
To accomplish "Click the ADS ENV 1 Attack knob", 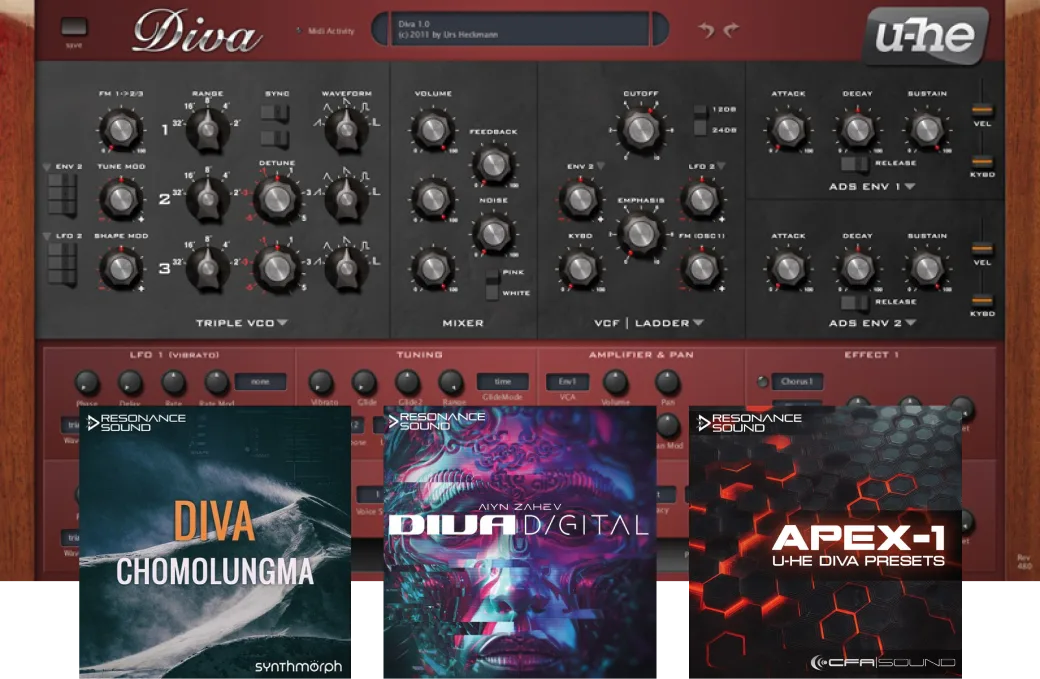I will 787,129.
